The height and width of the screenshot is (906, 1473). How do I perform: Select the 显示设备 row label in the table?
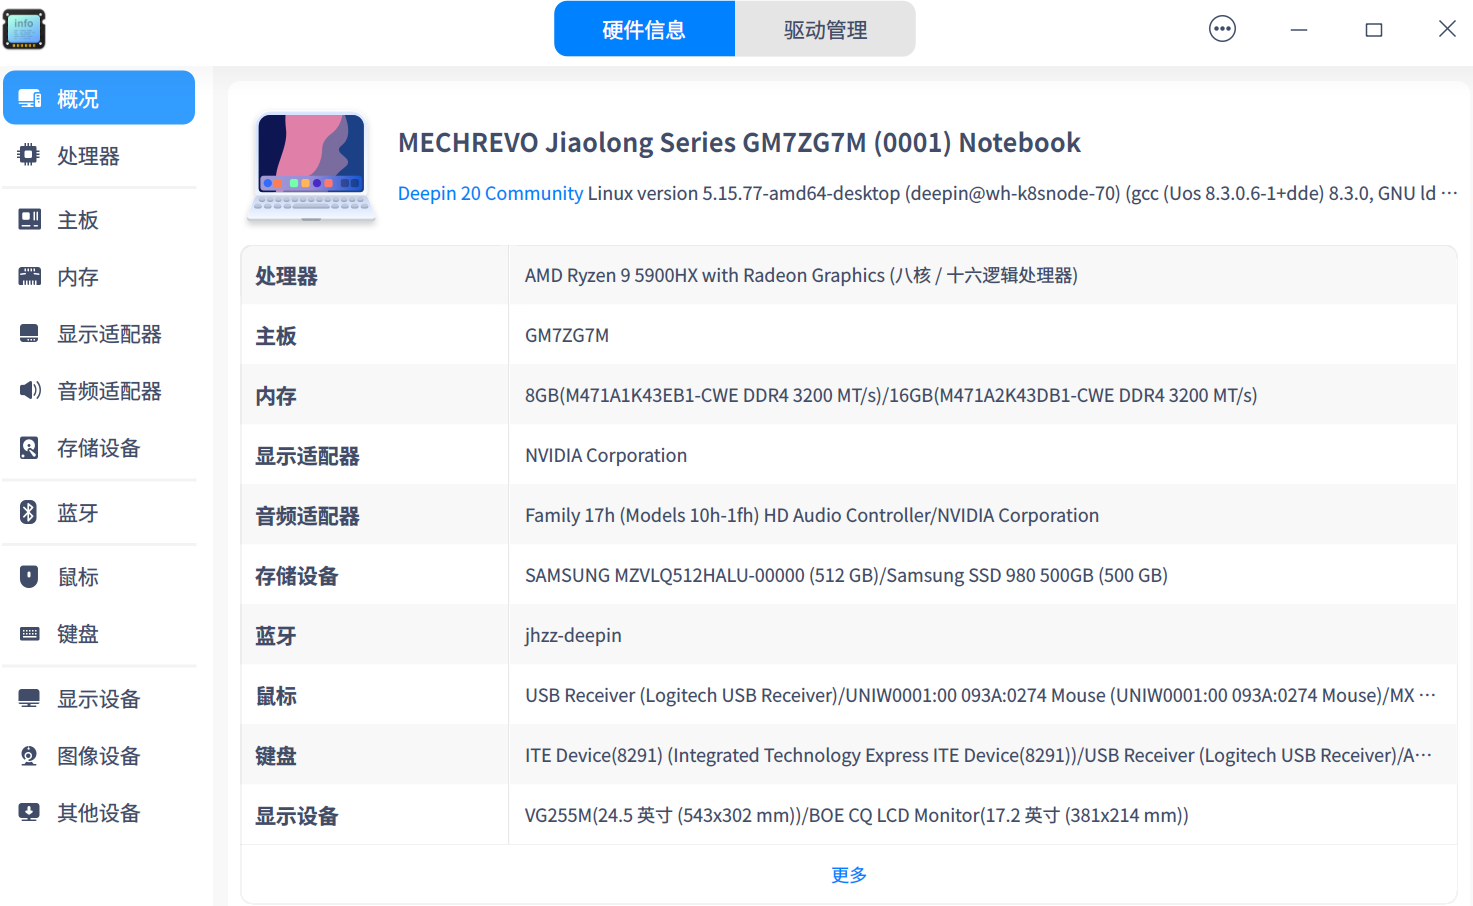click(x=297, y=816)
